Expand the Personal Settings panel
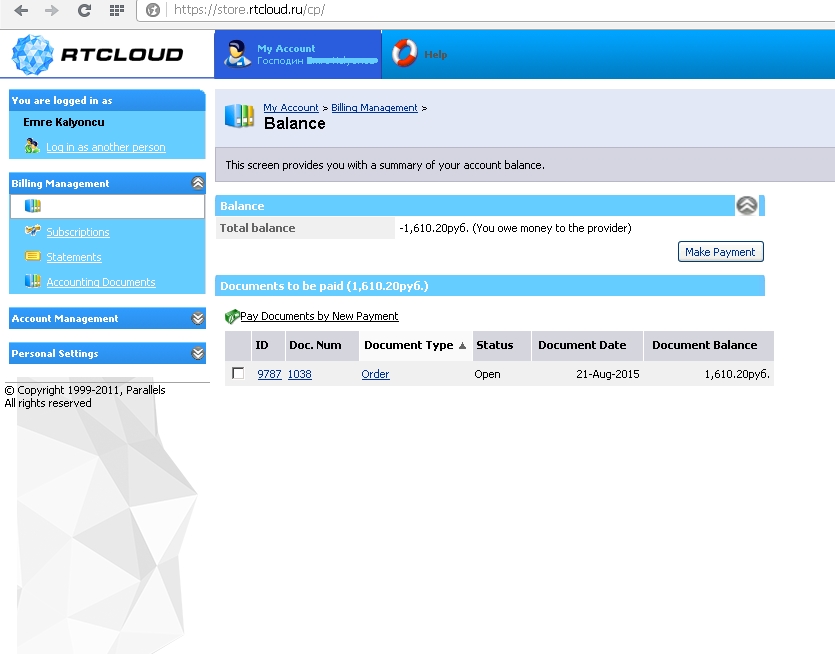This screenshot has height=654, width=835. tap(198, 354)
